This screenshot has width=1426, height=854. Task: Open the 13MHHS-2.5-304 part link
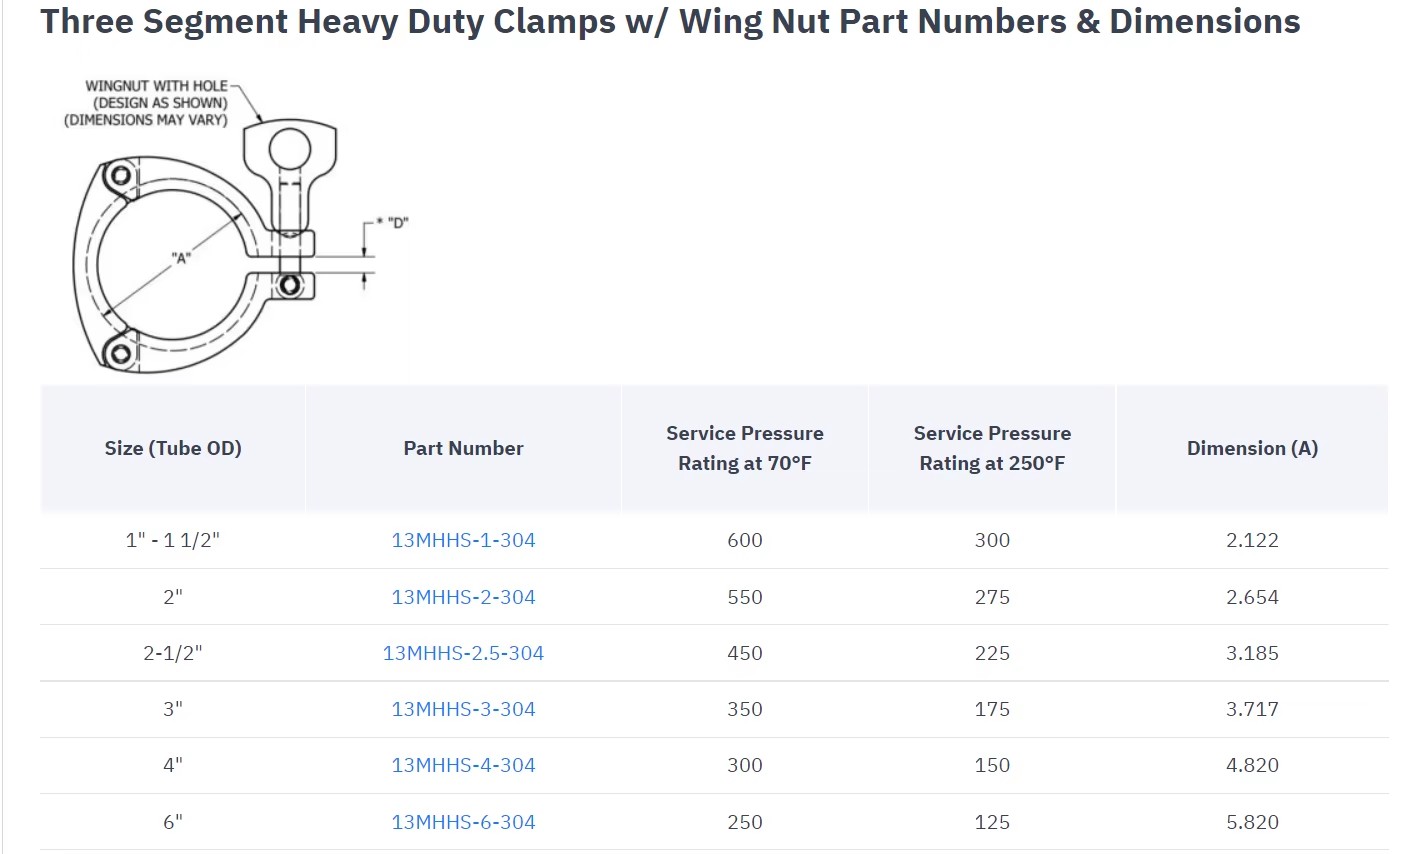pos(463,653)
